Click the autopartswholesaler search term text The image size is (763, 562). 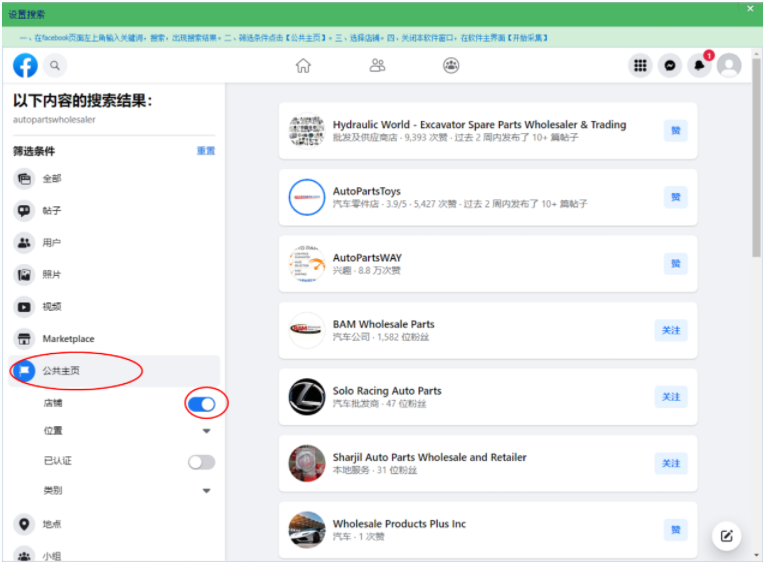pyautogui.click(x=54, y=120)
